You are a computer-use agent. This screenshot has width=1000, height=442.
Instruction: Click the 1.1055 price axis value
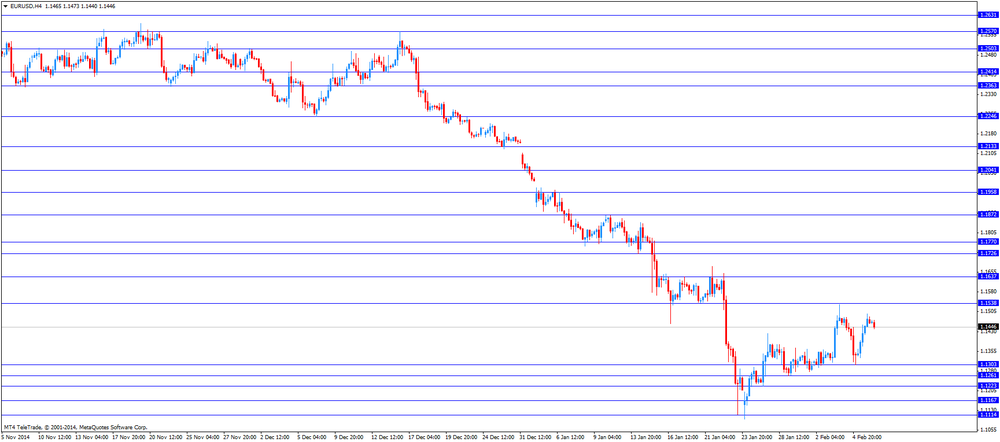pos(989,431)
